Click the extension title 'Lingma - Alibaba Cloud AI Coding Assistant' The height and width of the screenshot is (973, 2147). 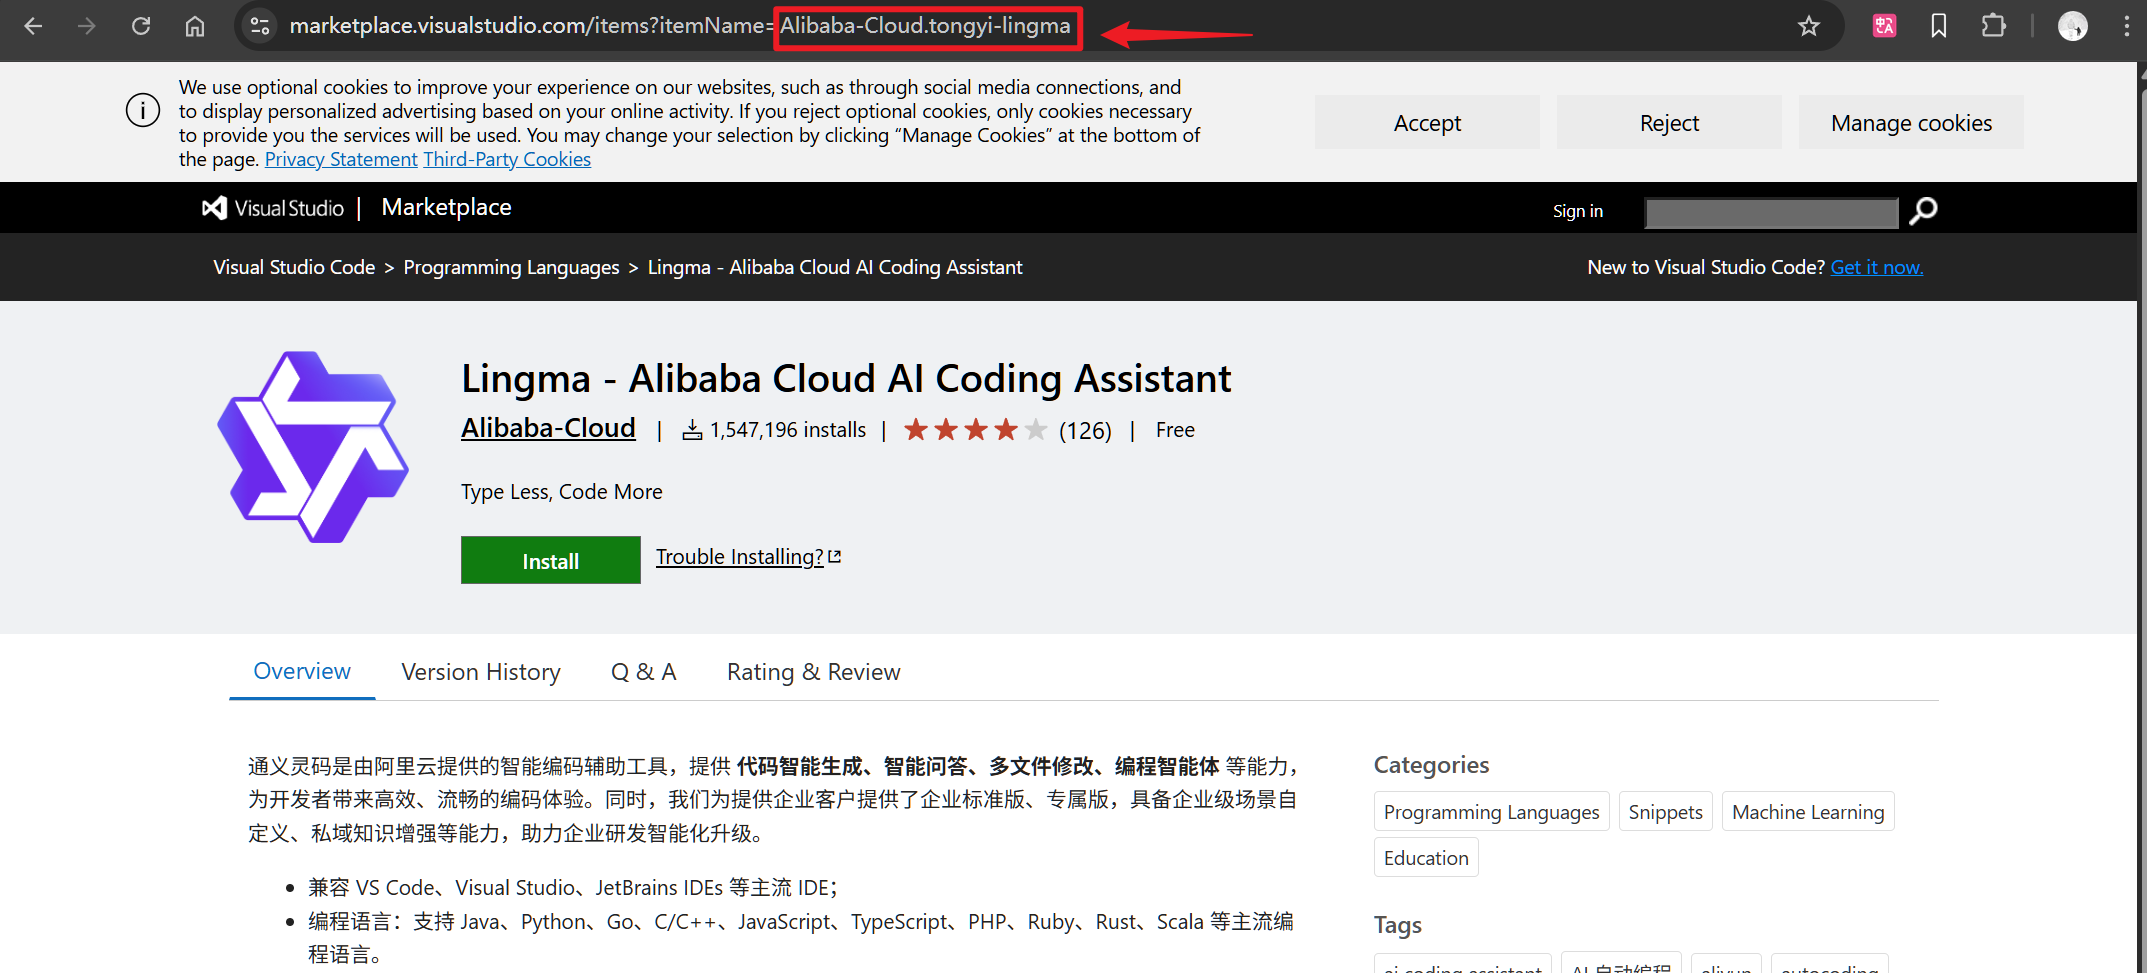pyautogui.click(x=846, y=379)
